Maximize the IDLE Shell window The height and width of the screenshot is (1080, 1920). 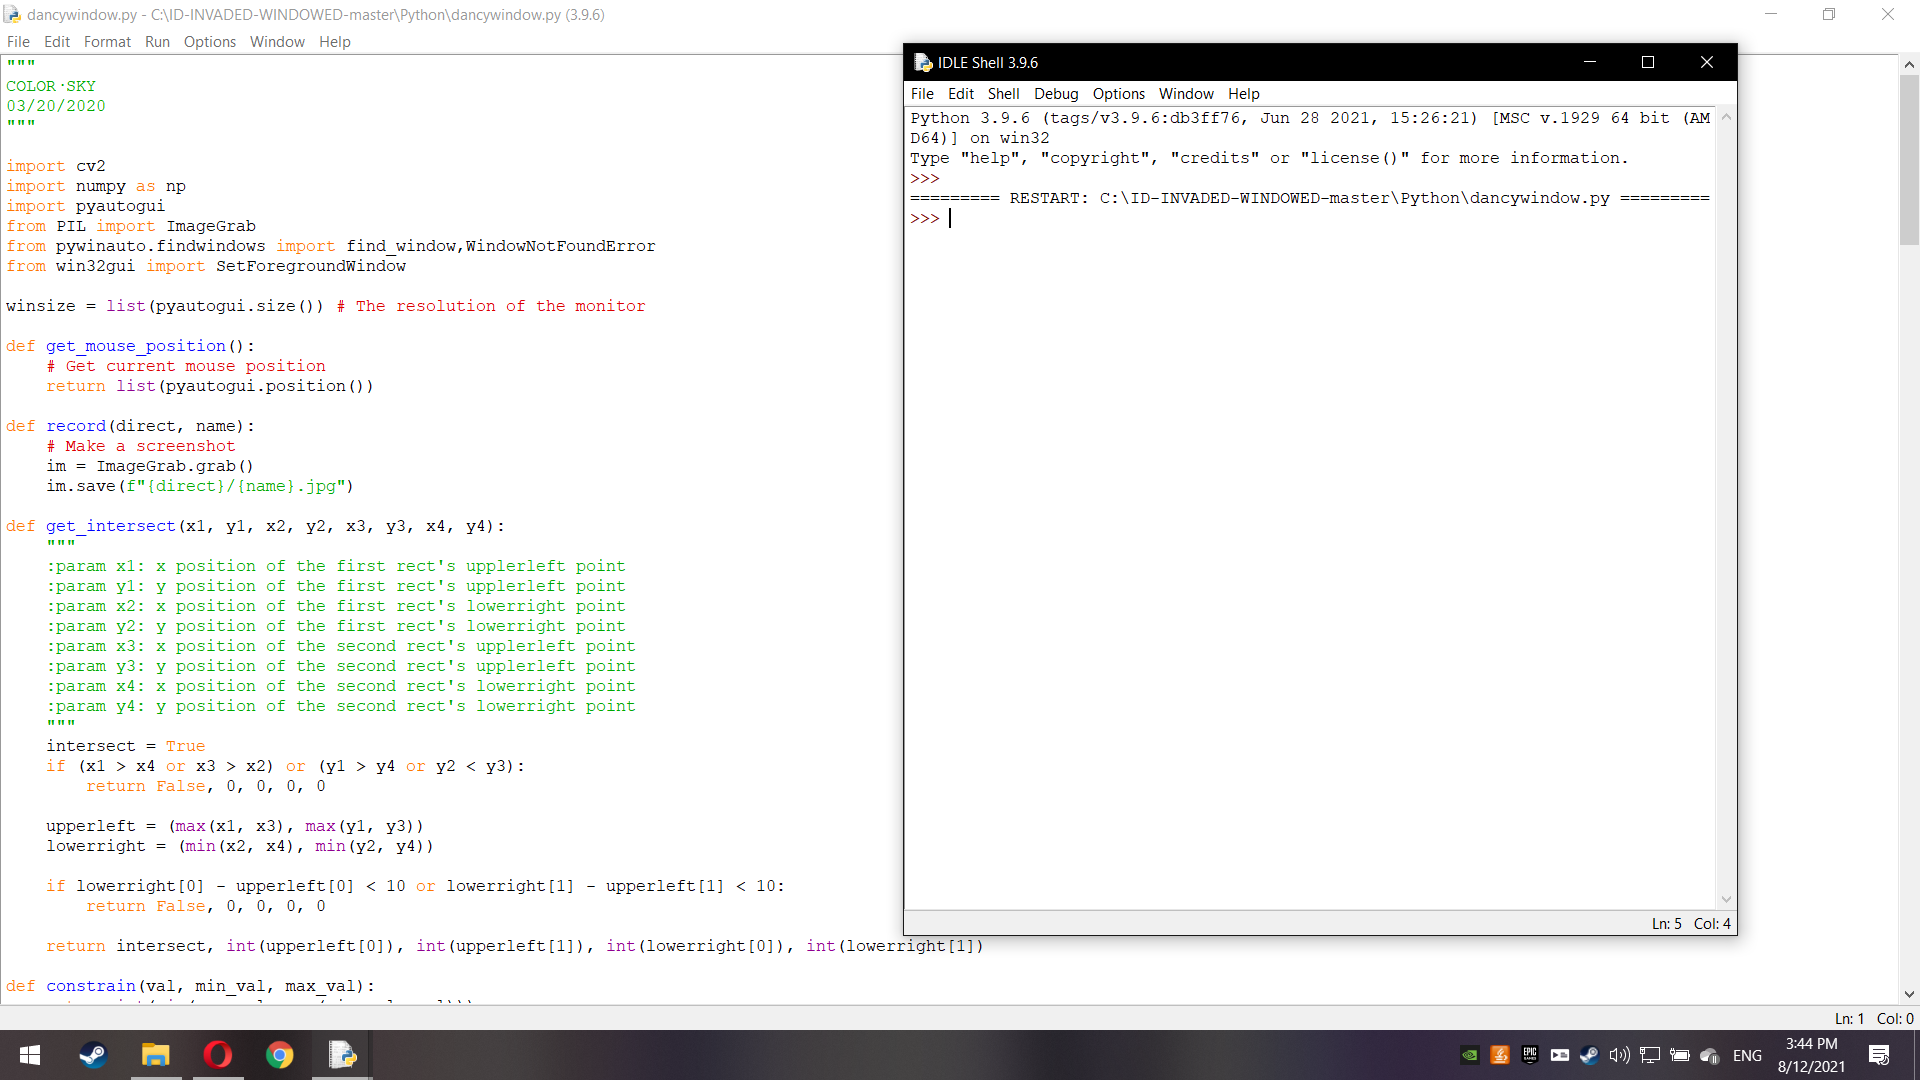[1648, 62]
